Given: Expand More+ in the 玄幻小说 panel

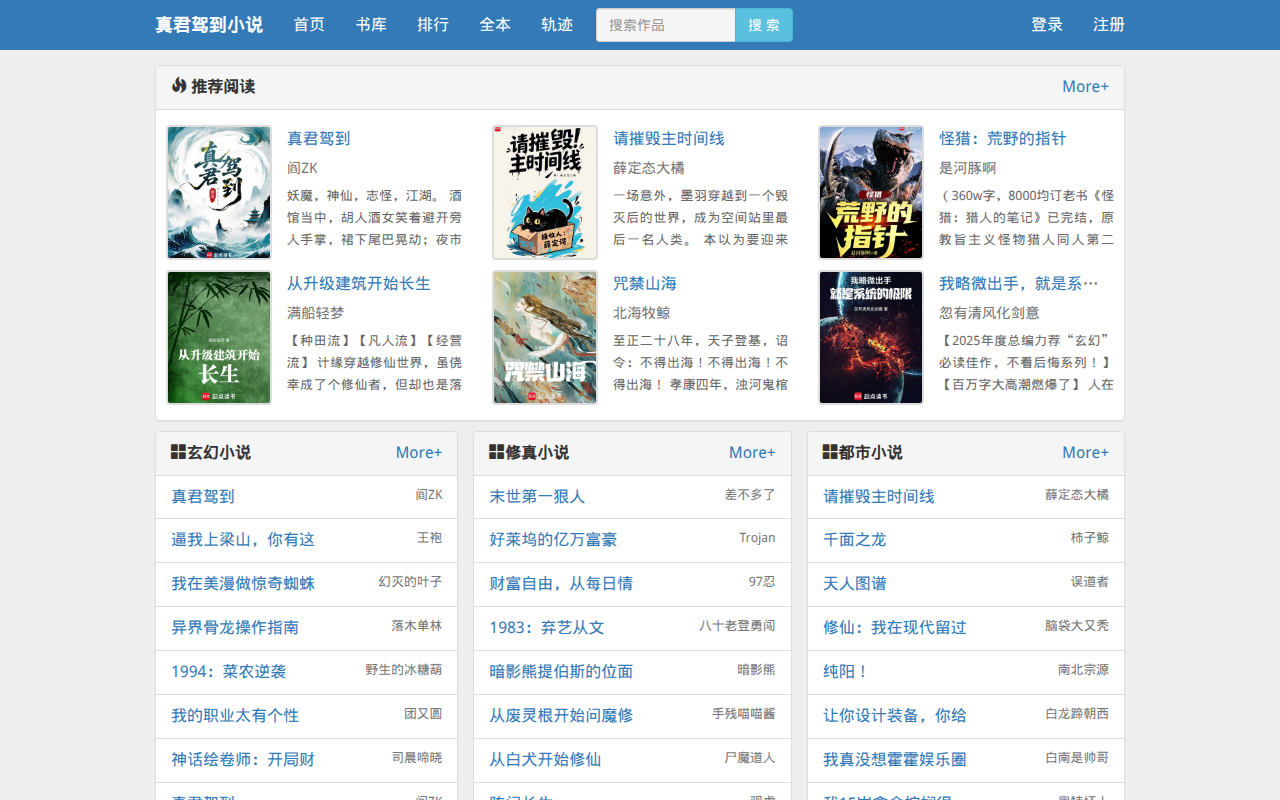Looking at the screenshot, I should (418, 453).
